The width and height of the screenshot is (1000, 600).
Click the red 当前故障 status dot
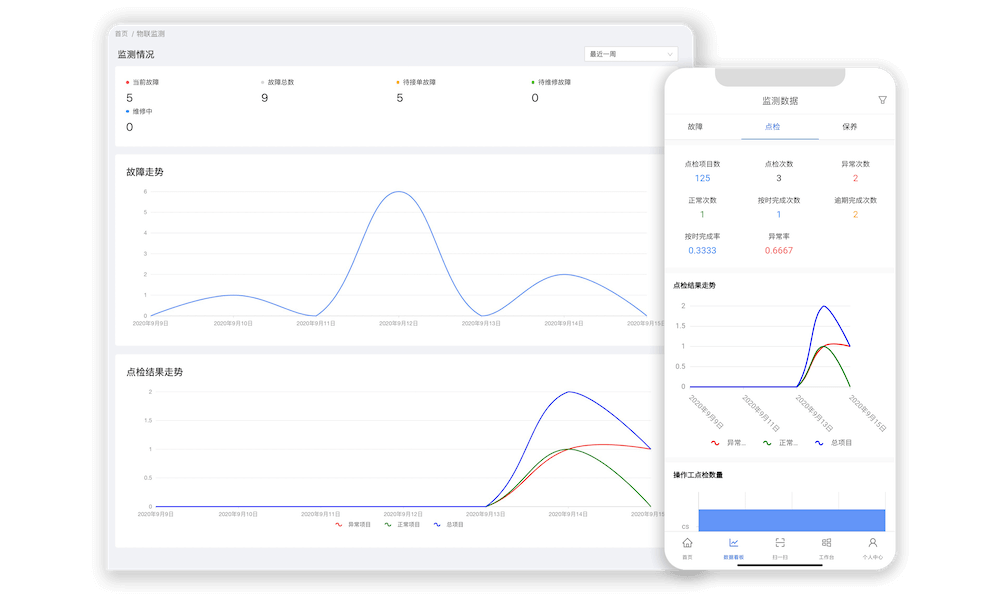[x=127, y=82]
